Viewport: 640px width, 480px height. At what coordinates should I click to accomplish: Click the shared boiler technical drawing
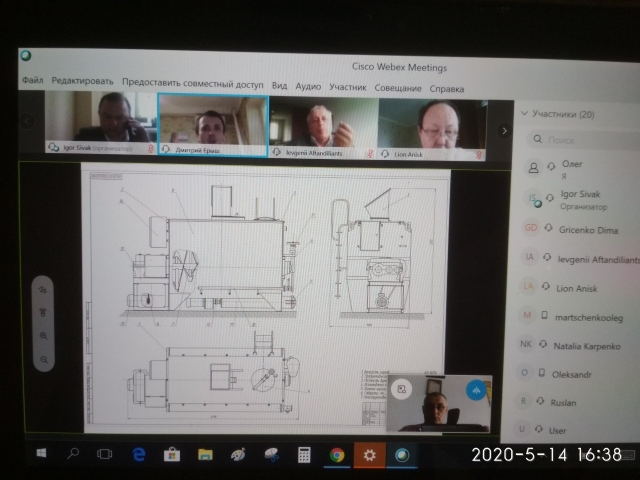point(265,298)
